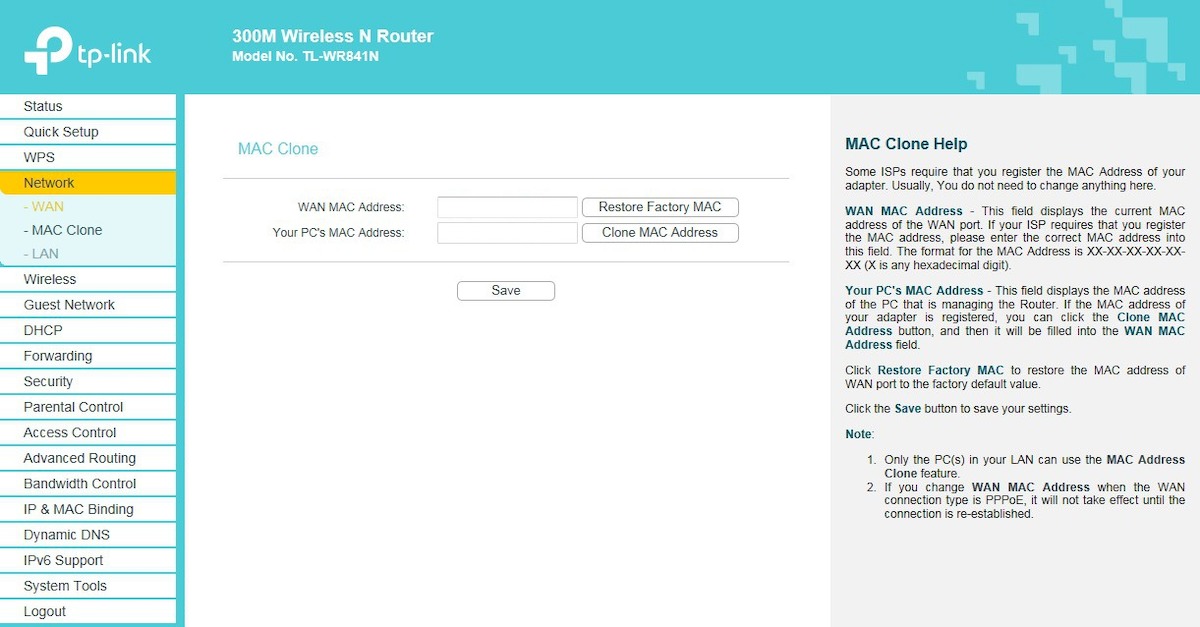Open the WPS settings

[38, 157]
